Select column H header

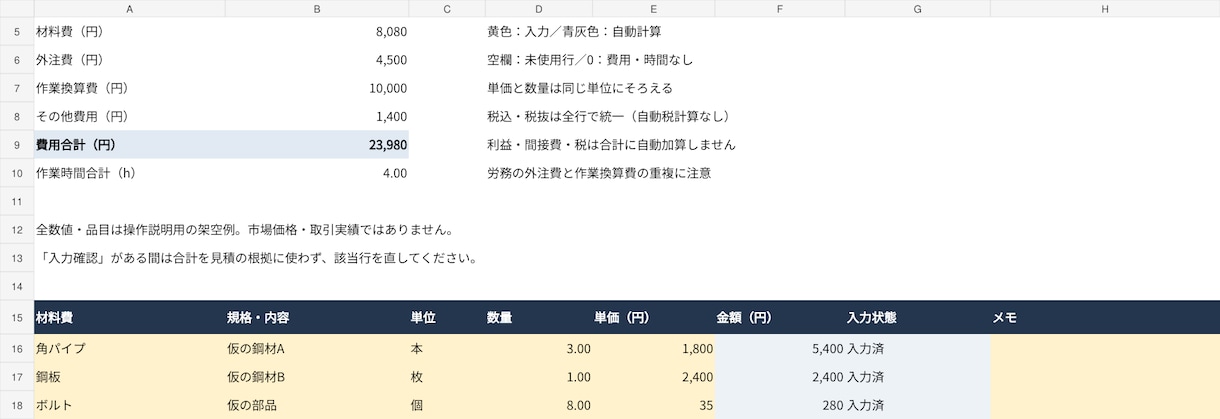click(x=1105, y=8)
